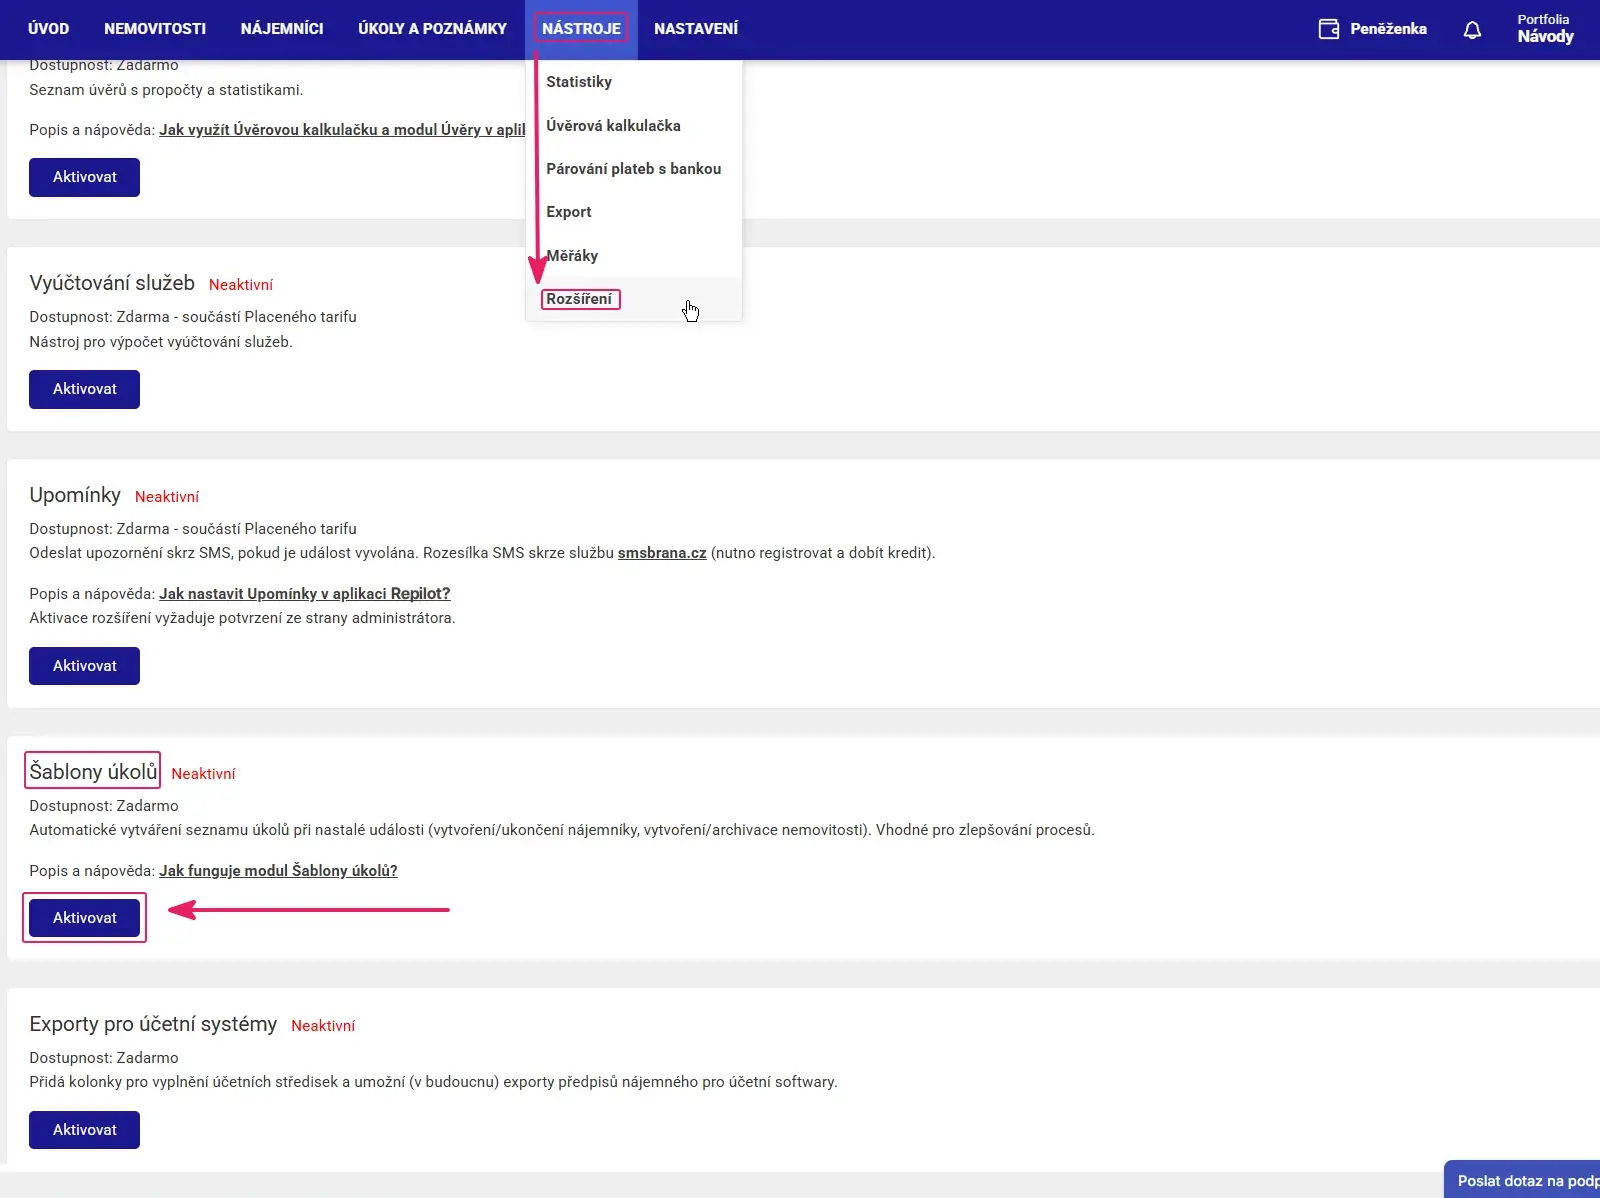Click Neaktivní status beside Exporty pro účetní systémy
This screenshot has width=1600, height=1198.
point(323,1026)
